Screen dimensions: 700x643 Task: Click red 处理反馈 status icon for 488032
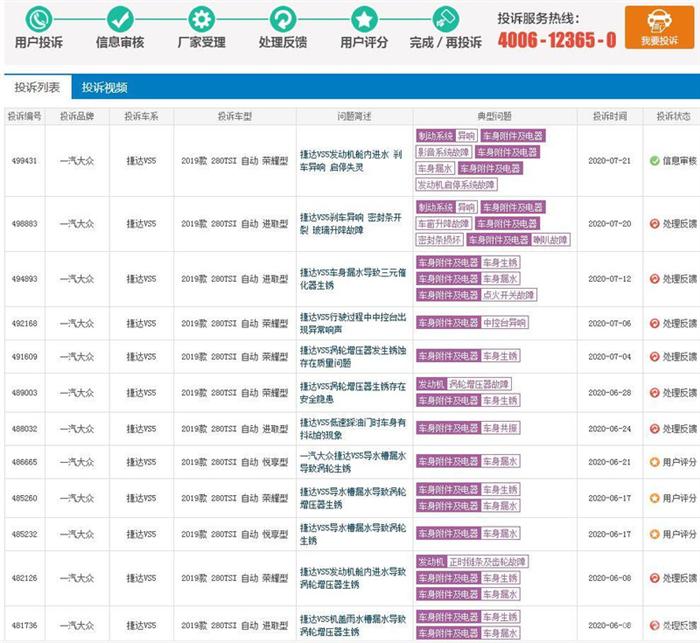point(654,429)
